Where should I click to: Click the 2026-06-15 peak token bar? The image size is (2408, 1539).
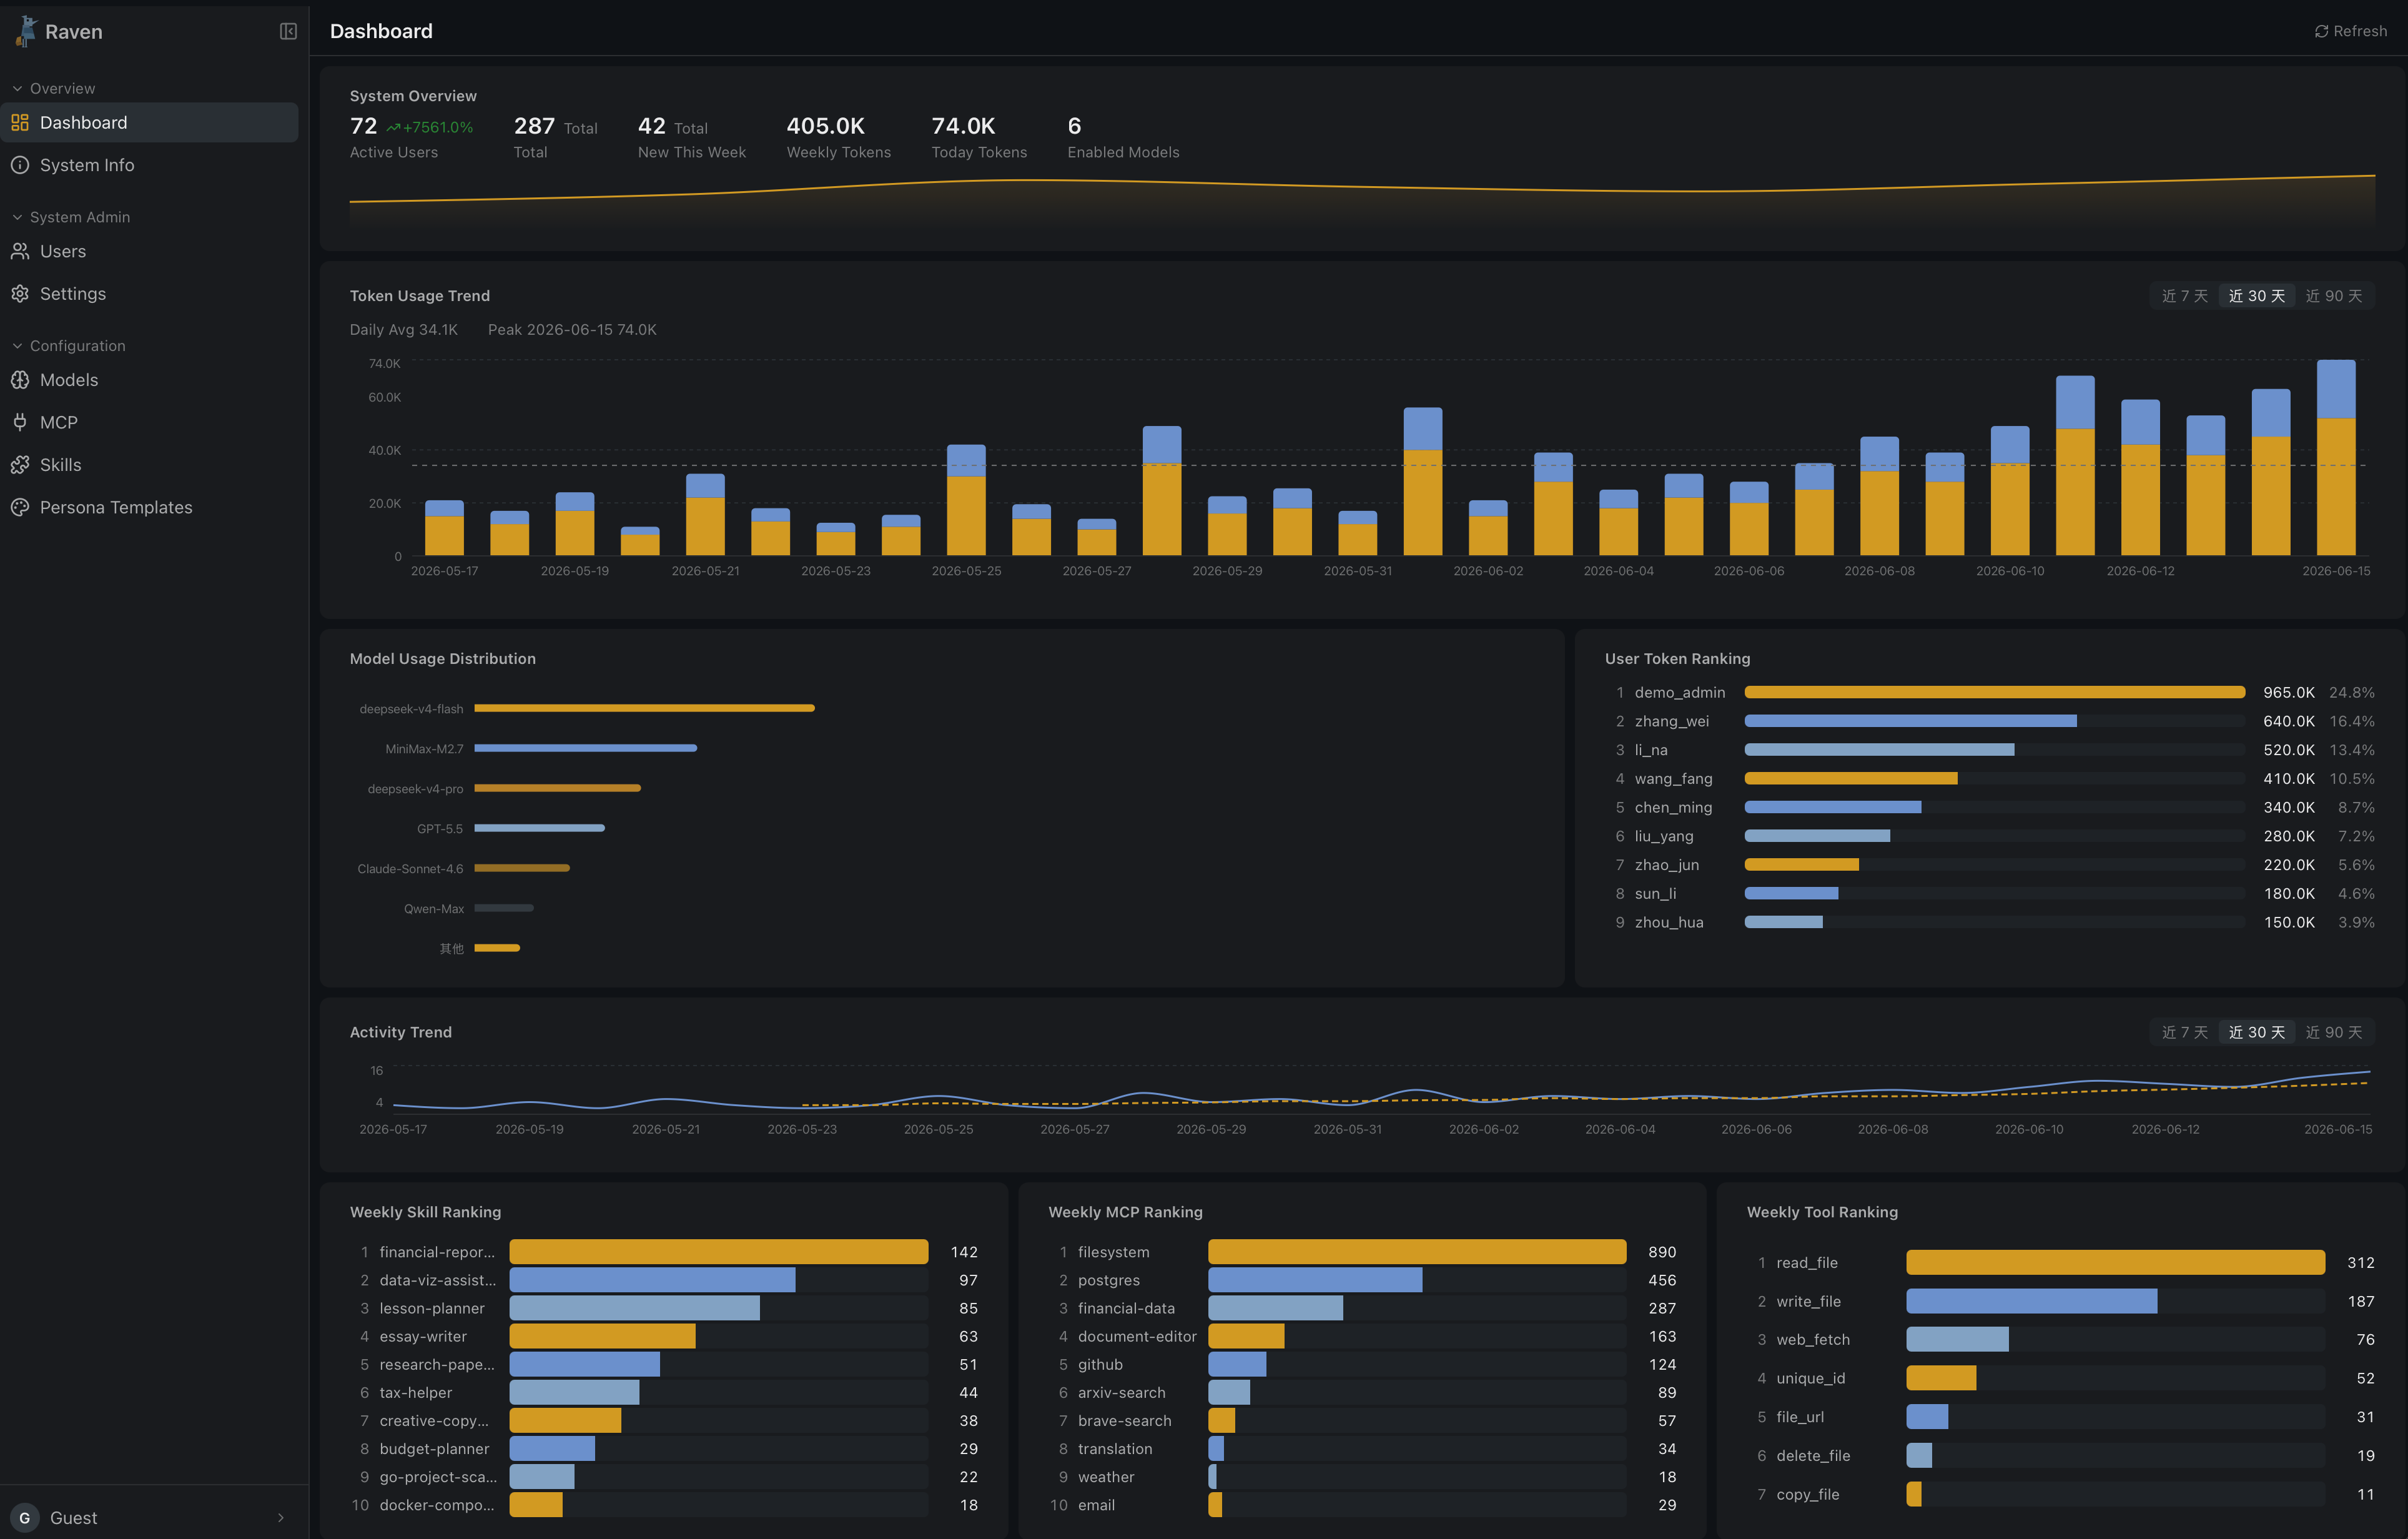pos(2335,457)
